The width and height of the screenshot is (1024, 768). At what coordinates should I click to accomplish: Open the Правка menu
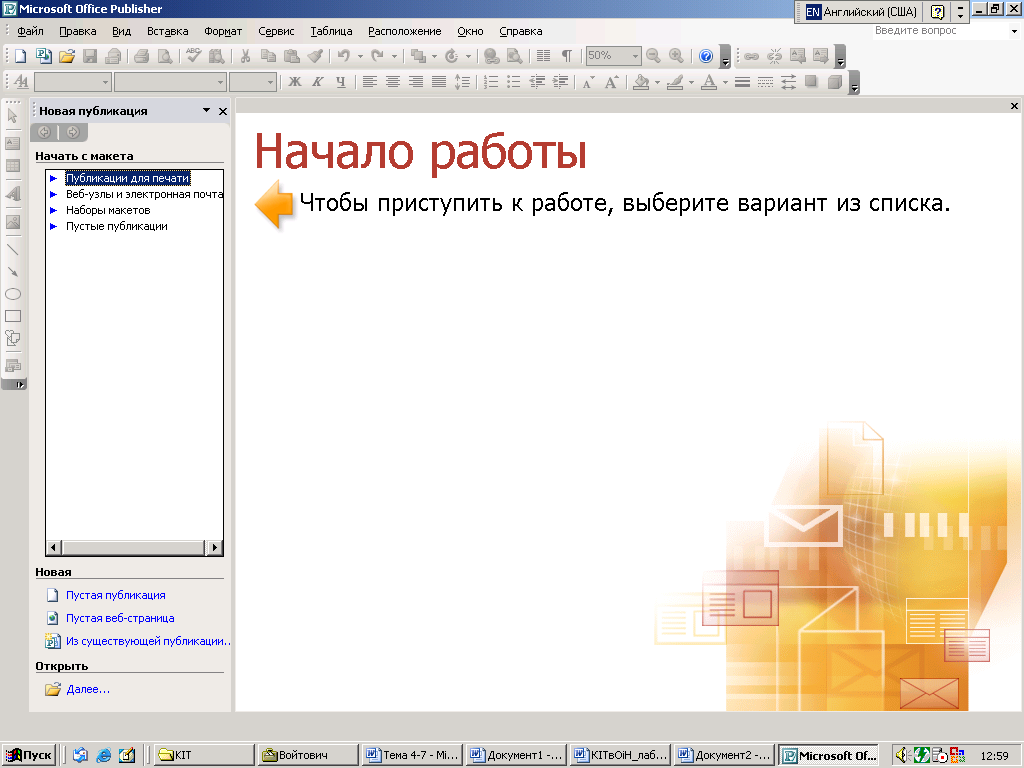tap(78, 31)
